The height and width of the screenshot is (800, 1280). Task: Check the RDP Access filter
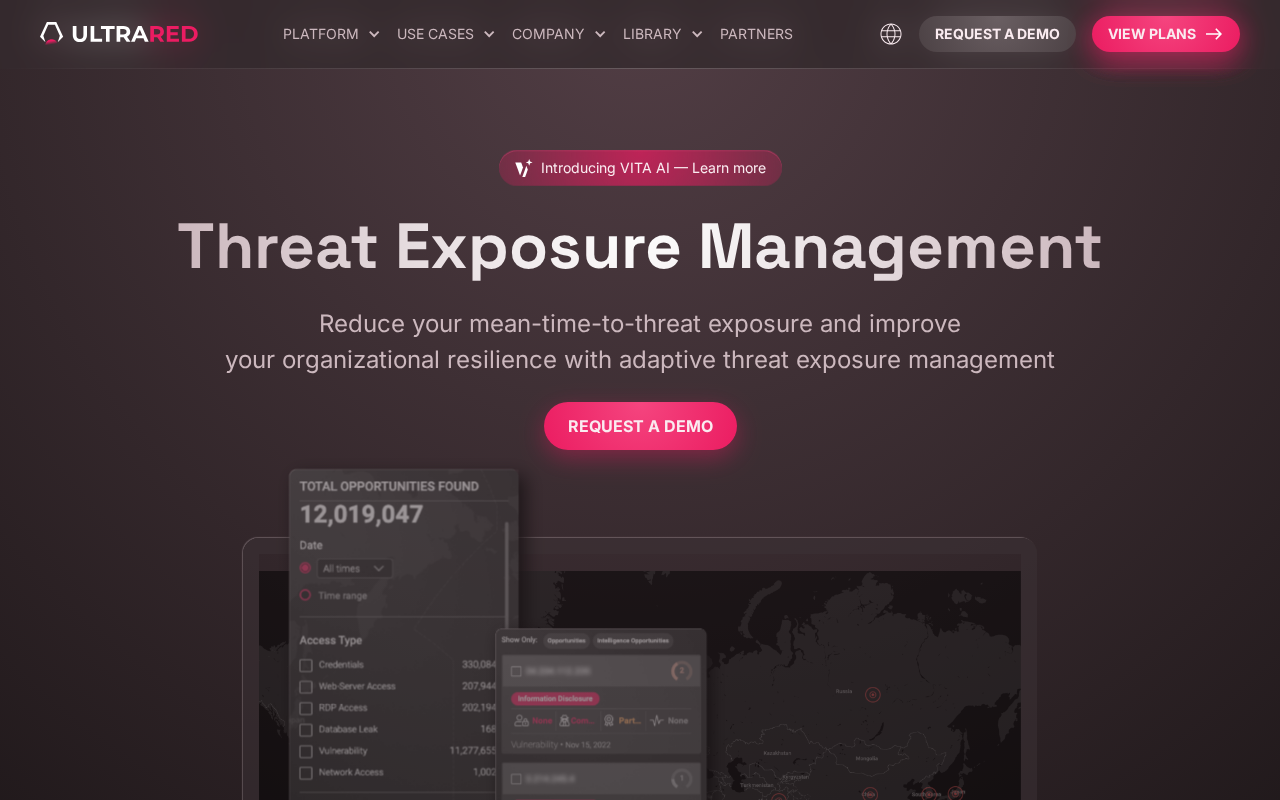[306, 708]
